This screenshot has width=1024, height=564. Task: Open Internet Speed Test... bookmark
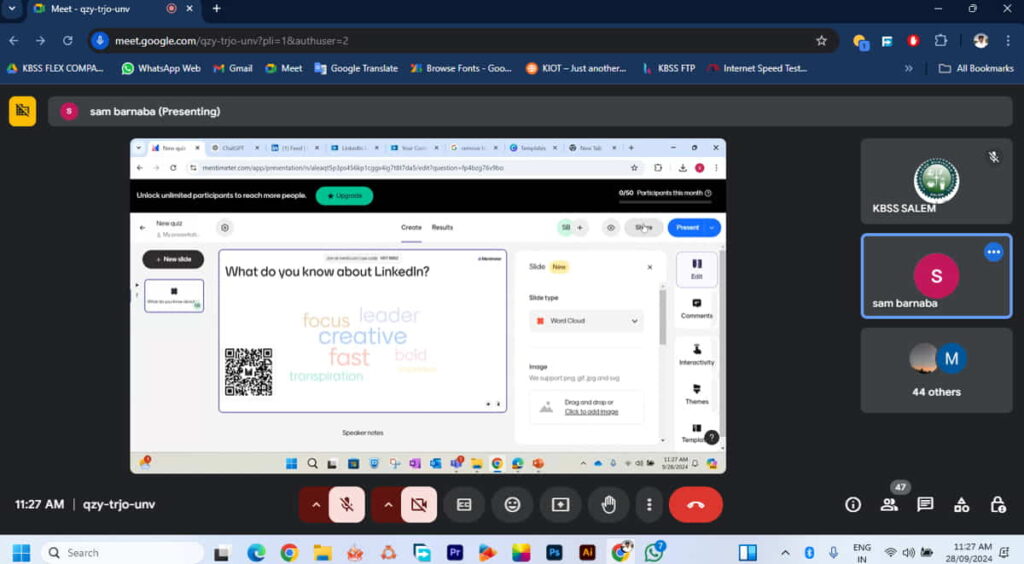[x=758, y=68]
